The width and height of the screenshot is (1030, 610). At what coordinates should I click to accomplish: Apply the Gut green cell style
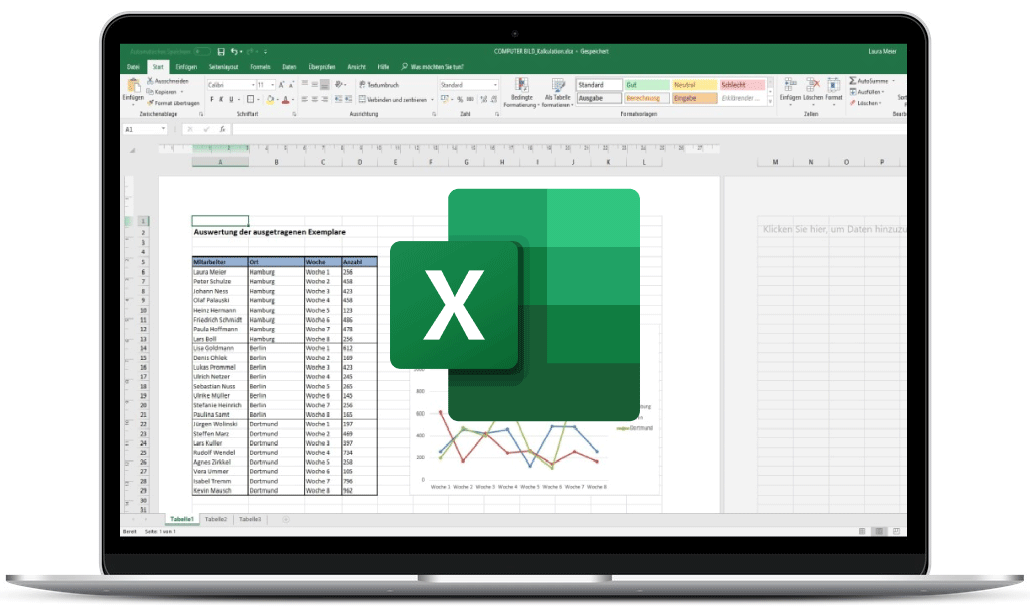(x=647, y=85)
